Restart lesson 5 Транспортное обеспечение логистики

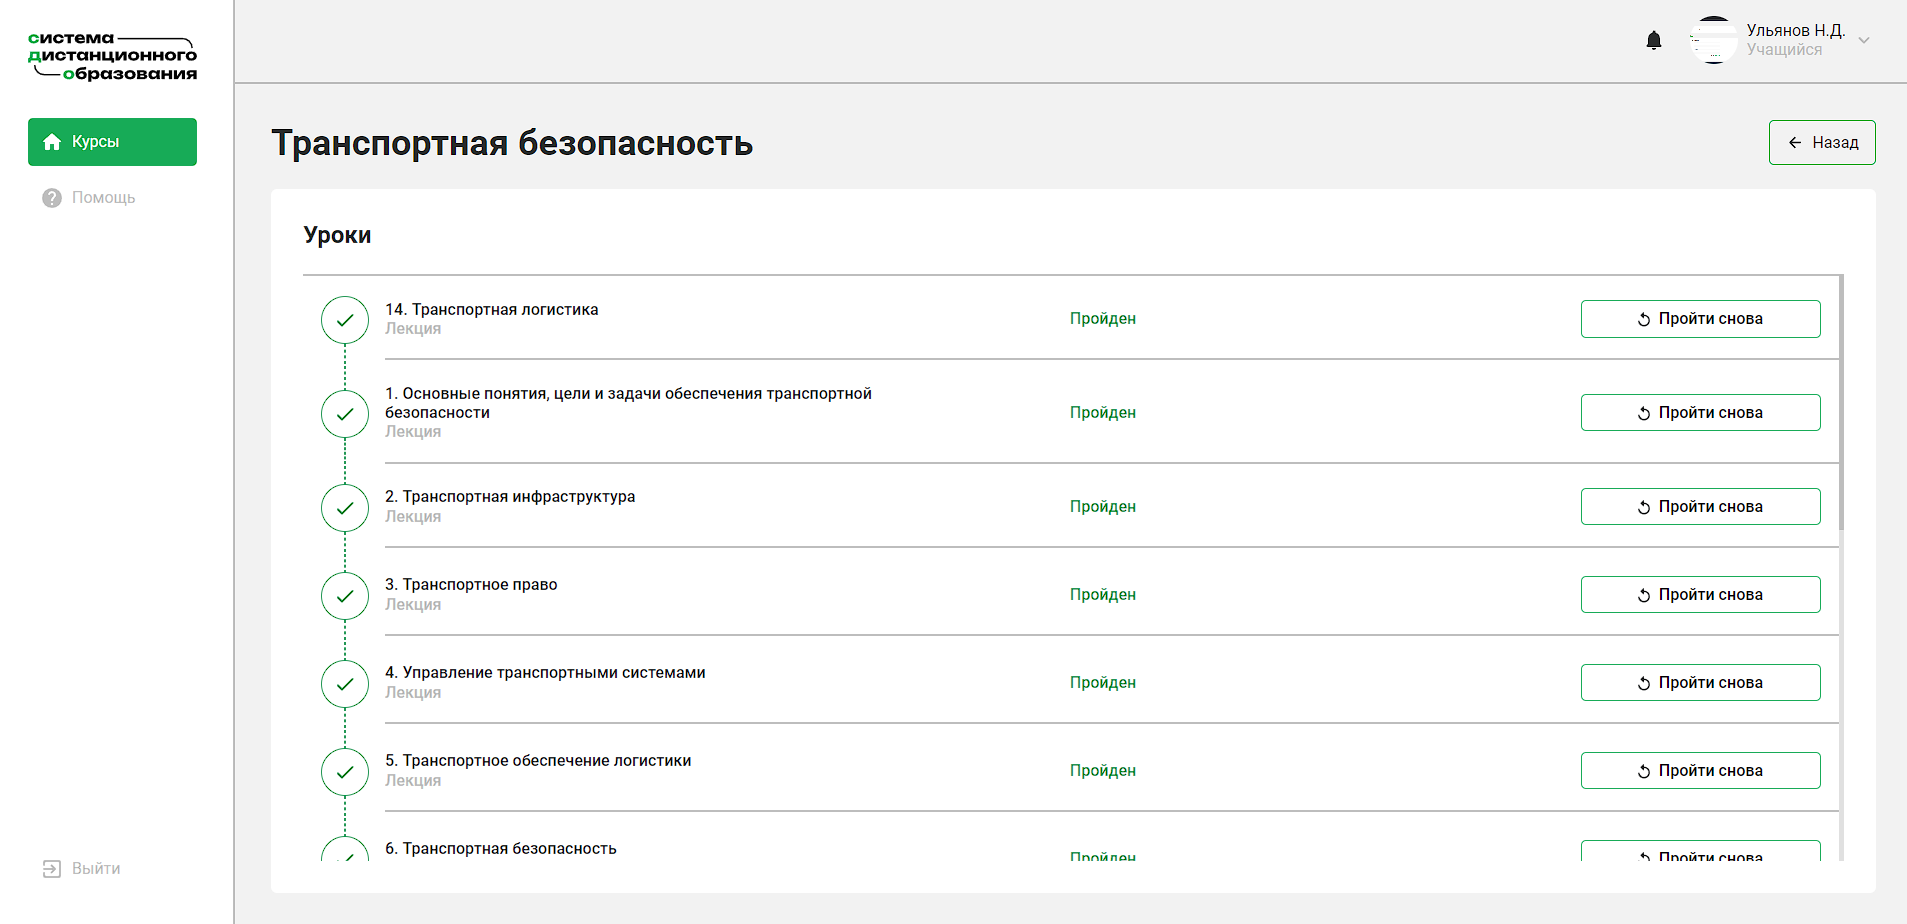click(x=1700, y=771)
